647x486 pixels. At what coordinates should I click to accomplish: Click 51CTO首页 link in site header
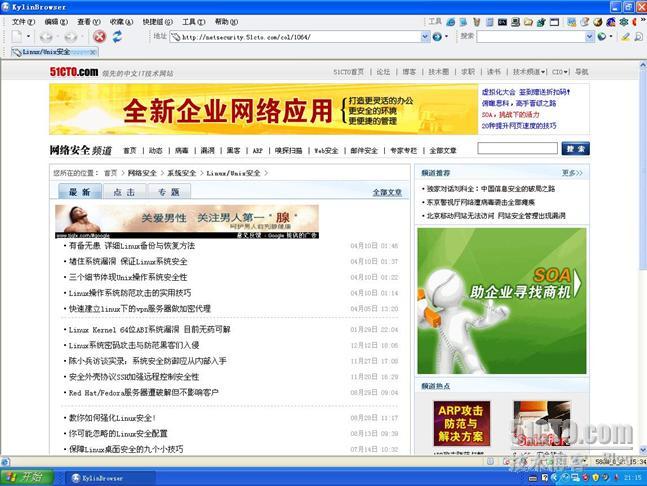point(349,72)
